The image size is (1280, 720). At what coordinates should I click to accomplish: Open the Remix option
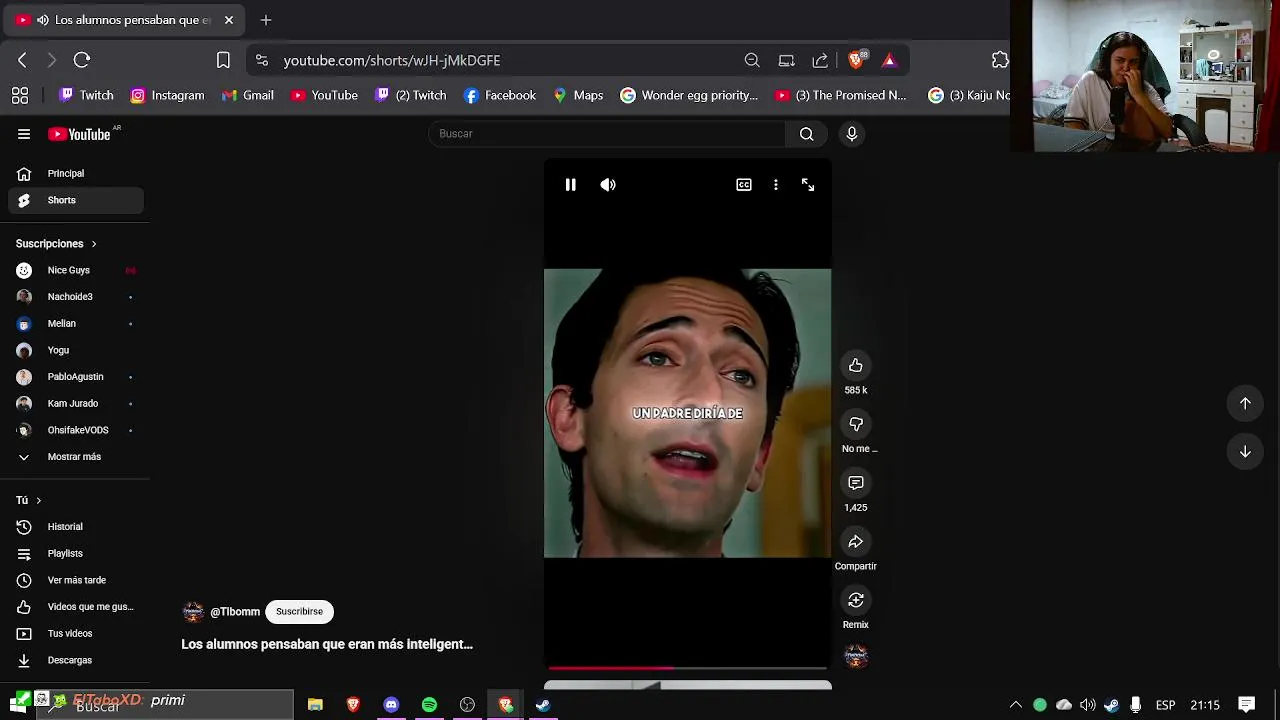856,600
